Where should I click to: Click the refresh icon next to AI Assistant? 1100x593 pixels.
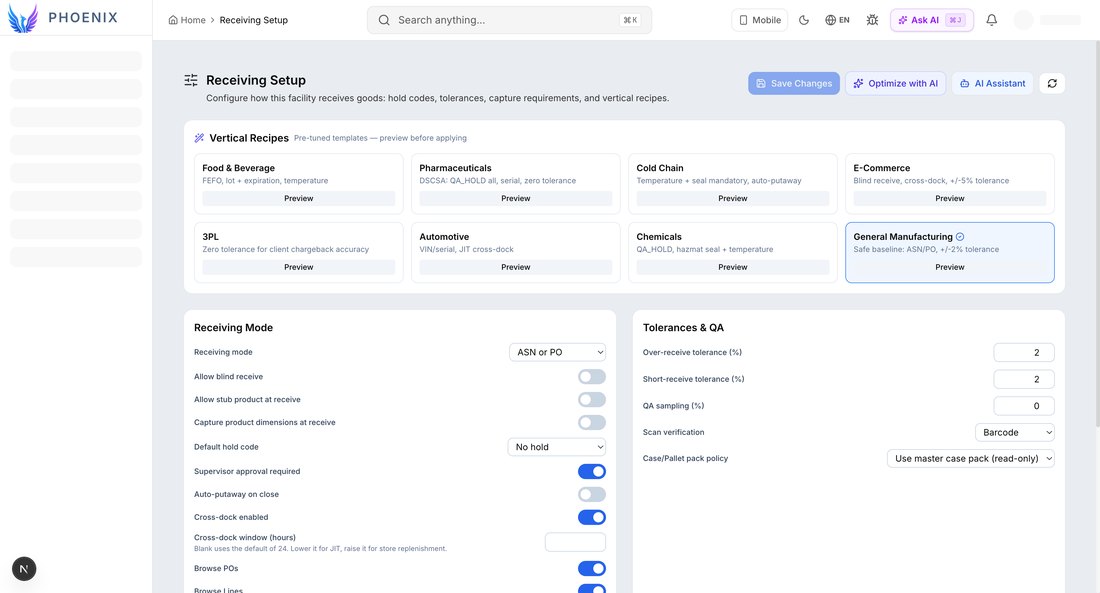[x=1052, y=84]
